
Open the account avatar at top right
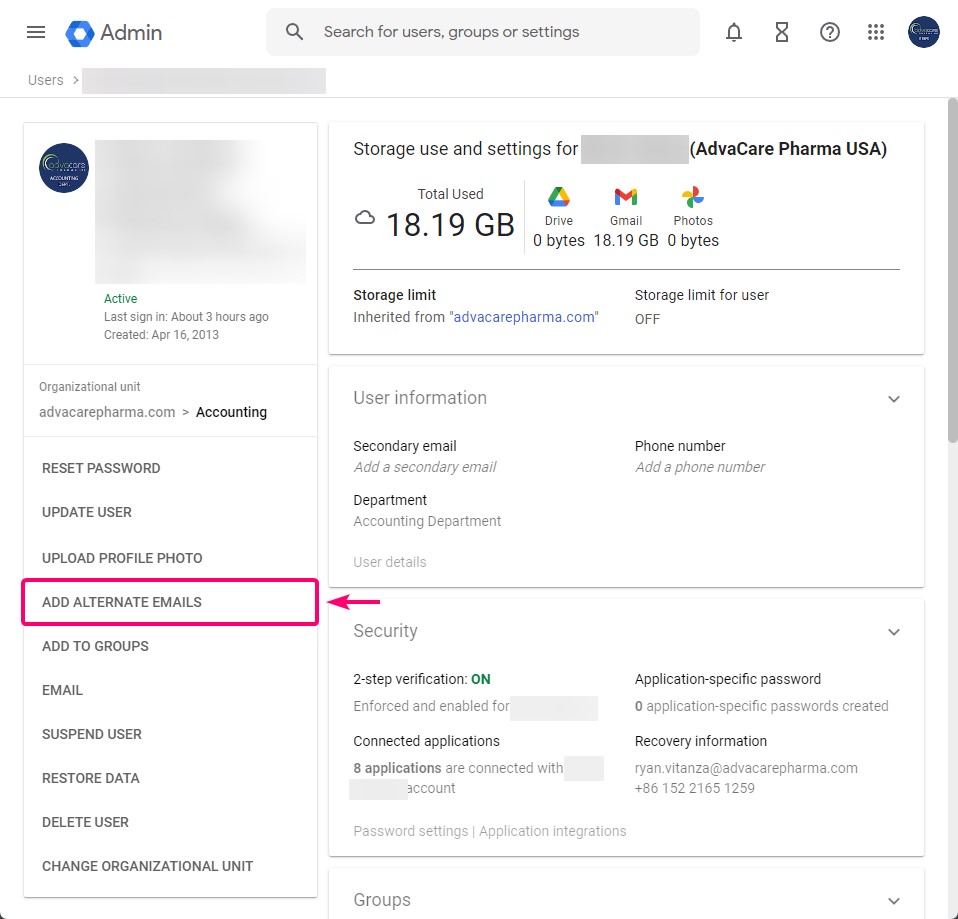[x=923, y=32]
